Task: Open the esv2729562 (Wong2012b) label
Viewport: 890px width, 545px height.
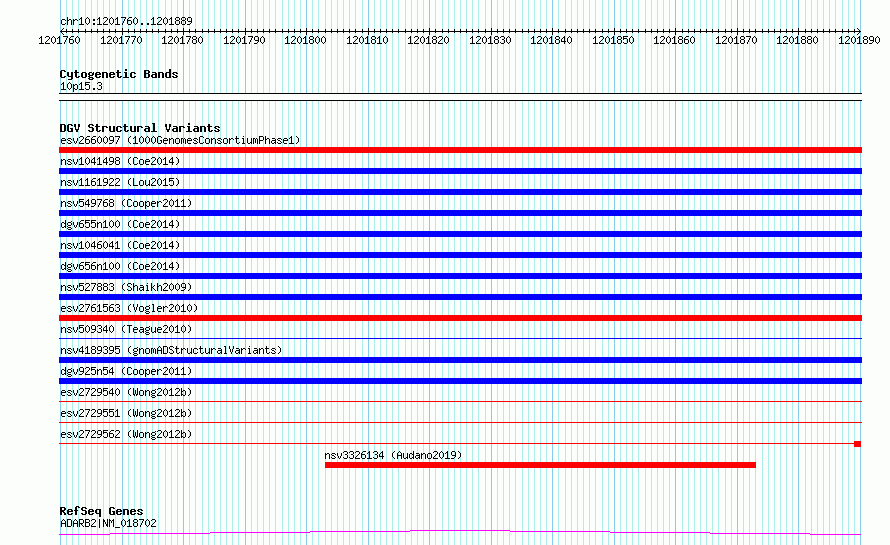Action: pyautogui.click(x=126, y=434)
